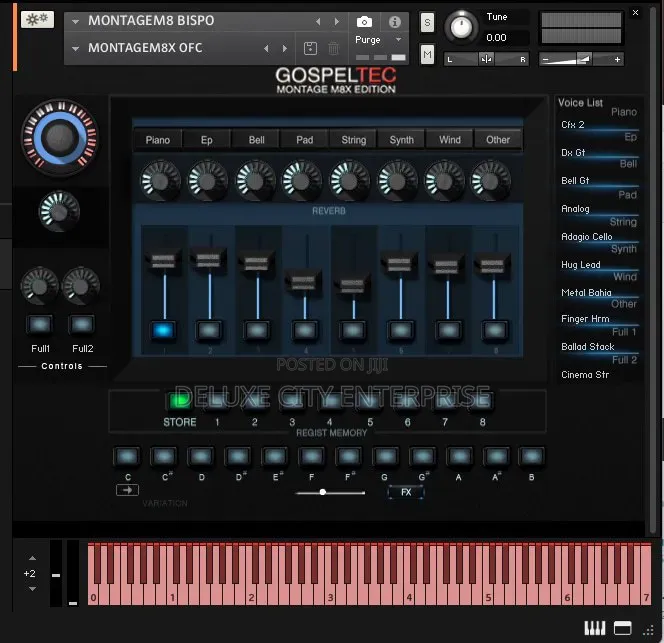This screenshot has width=664, height=643.
Task: Toggle the Full2 button
Action: click(82, 325)
